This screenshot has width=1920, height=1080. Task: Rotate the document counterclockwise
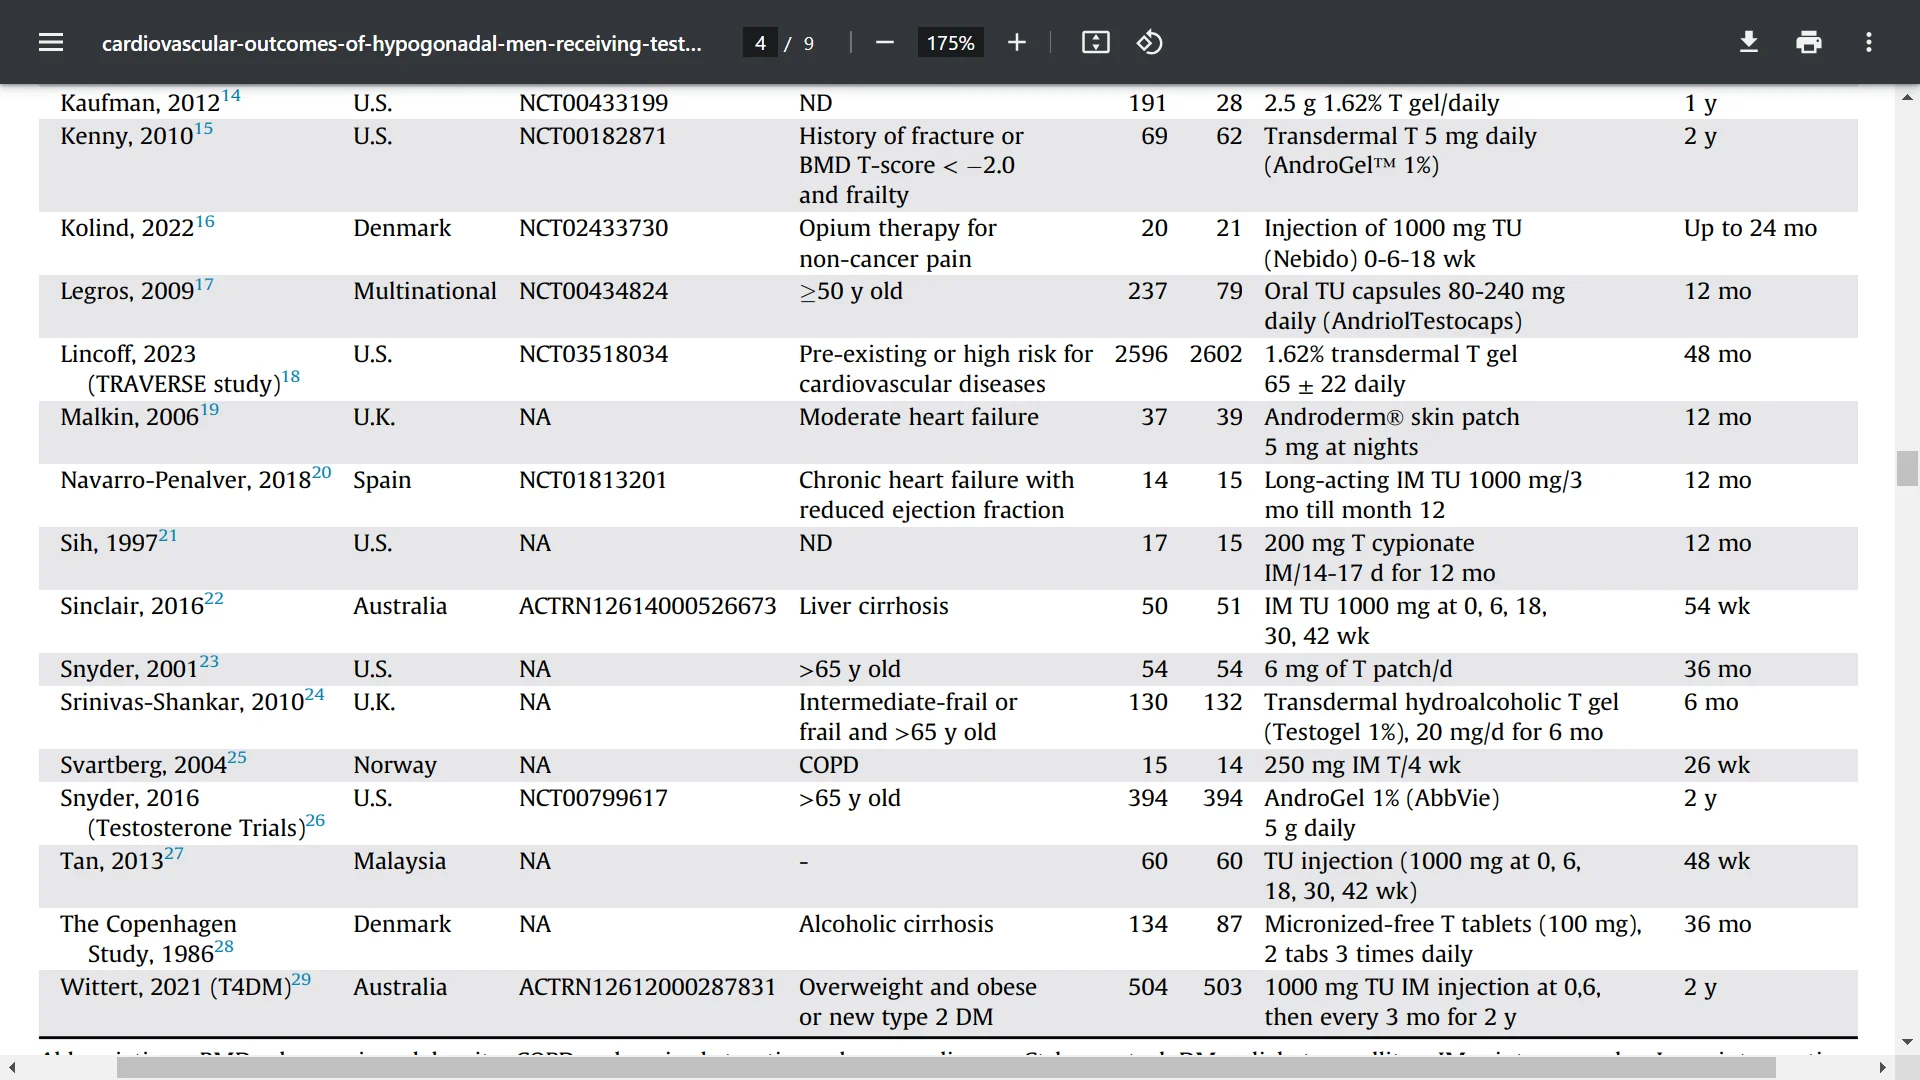point(1150,42)
